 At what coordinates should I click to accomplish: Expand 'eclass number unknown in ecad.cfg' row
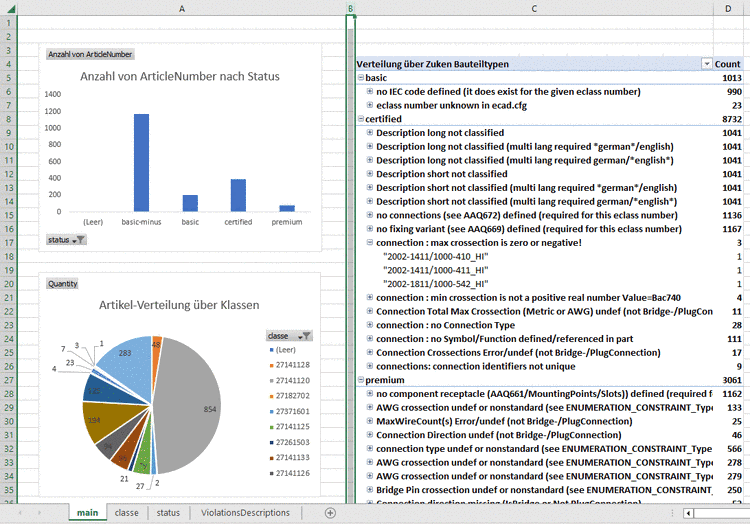tap(370, 105)
